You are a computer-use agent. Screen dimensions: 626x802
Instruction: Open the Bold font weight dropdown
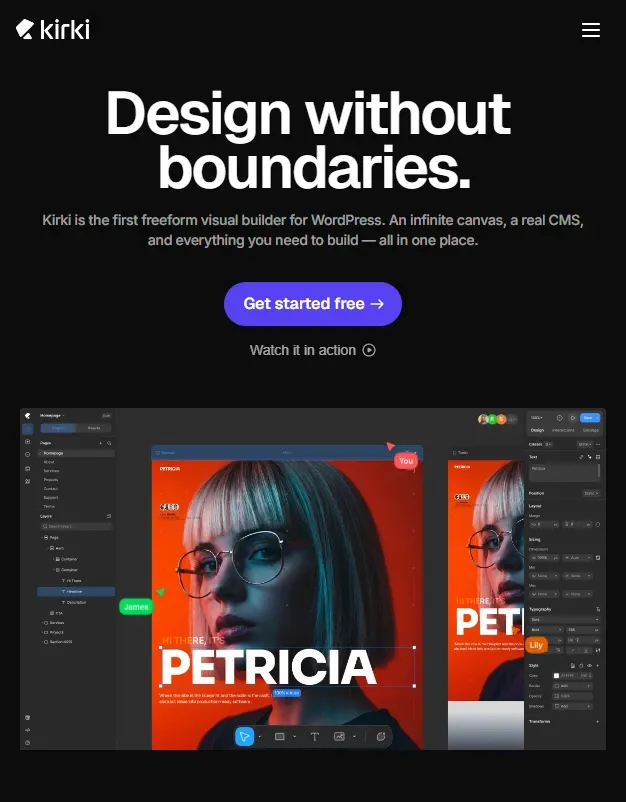coord(546,630)
